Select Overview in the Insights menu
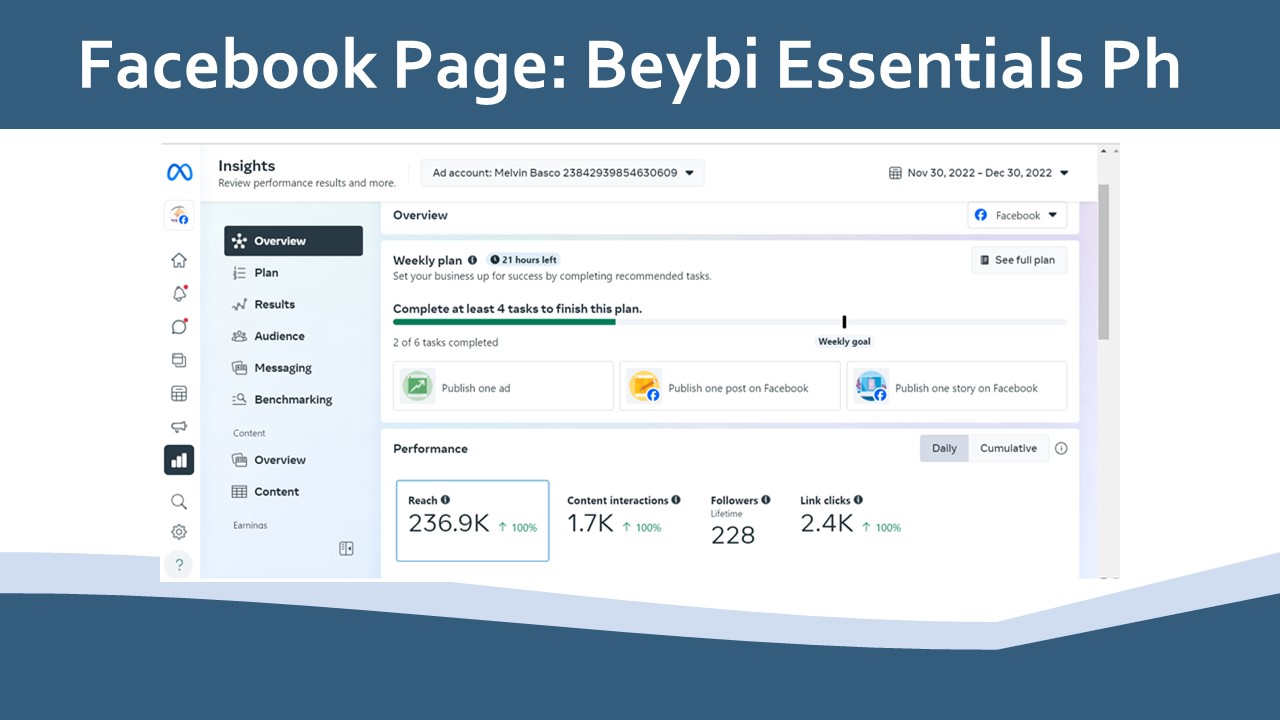 [x=293, y=241]
